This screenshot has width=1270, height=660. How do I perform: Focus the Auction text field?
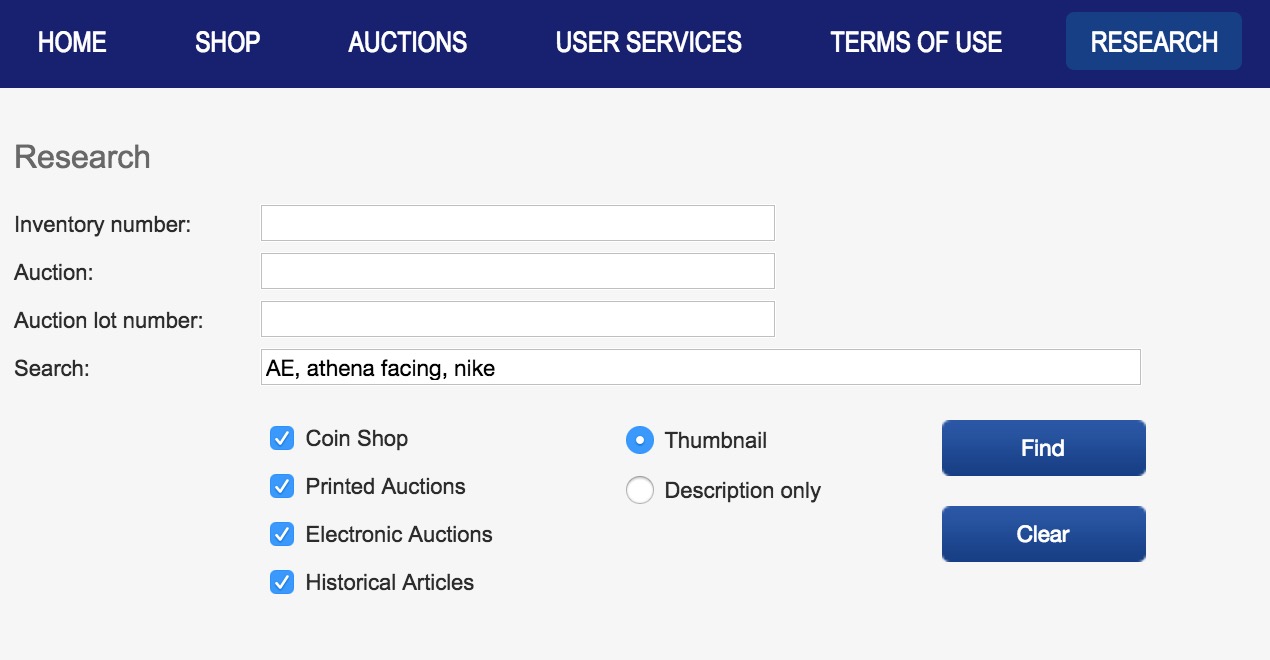[x=517, y=271]
